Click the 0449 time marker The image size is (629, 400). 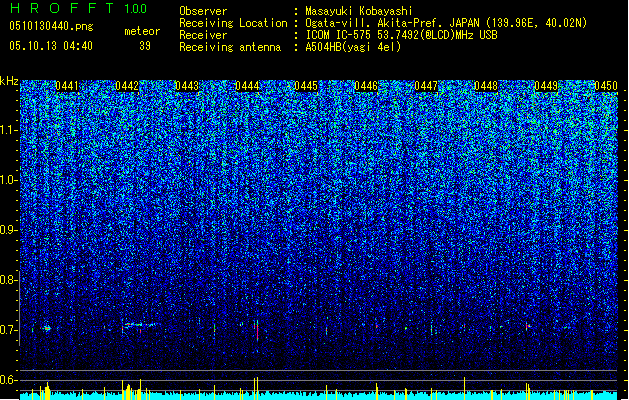pyautogui.click(x=546, y=86)
